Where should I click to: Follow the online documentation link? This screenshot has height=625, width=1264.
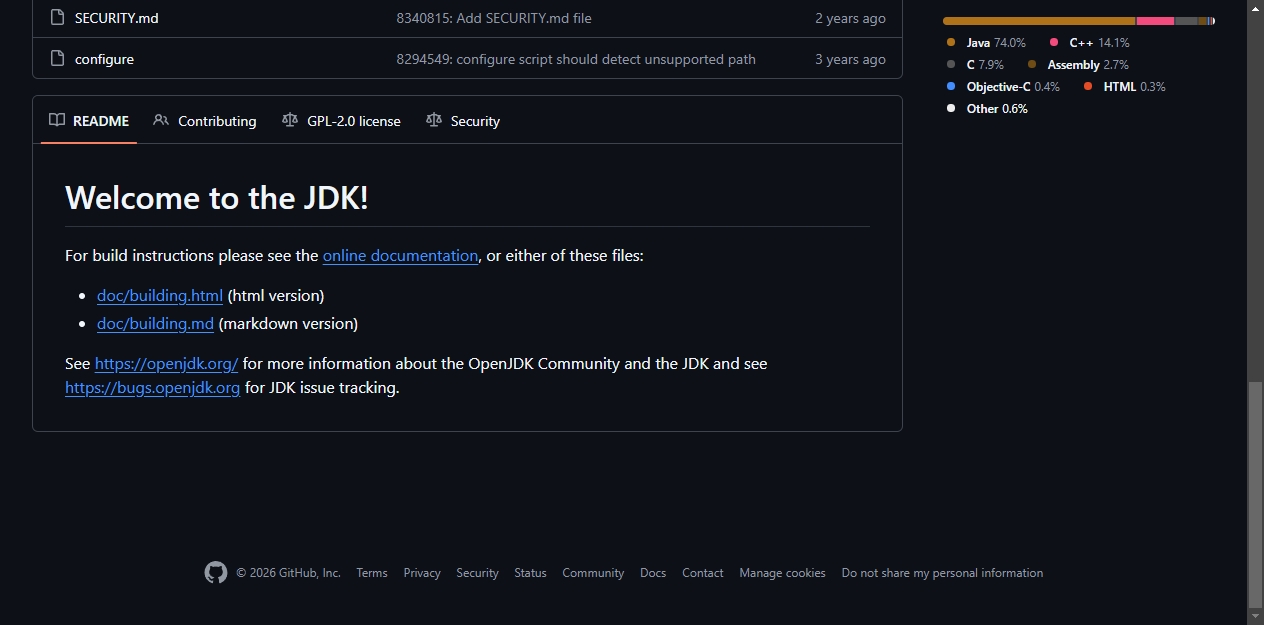(x=400, y=255)
